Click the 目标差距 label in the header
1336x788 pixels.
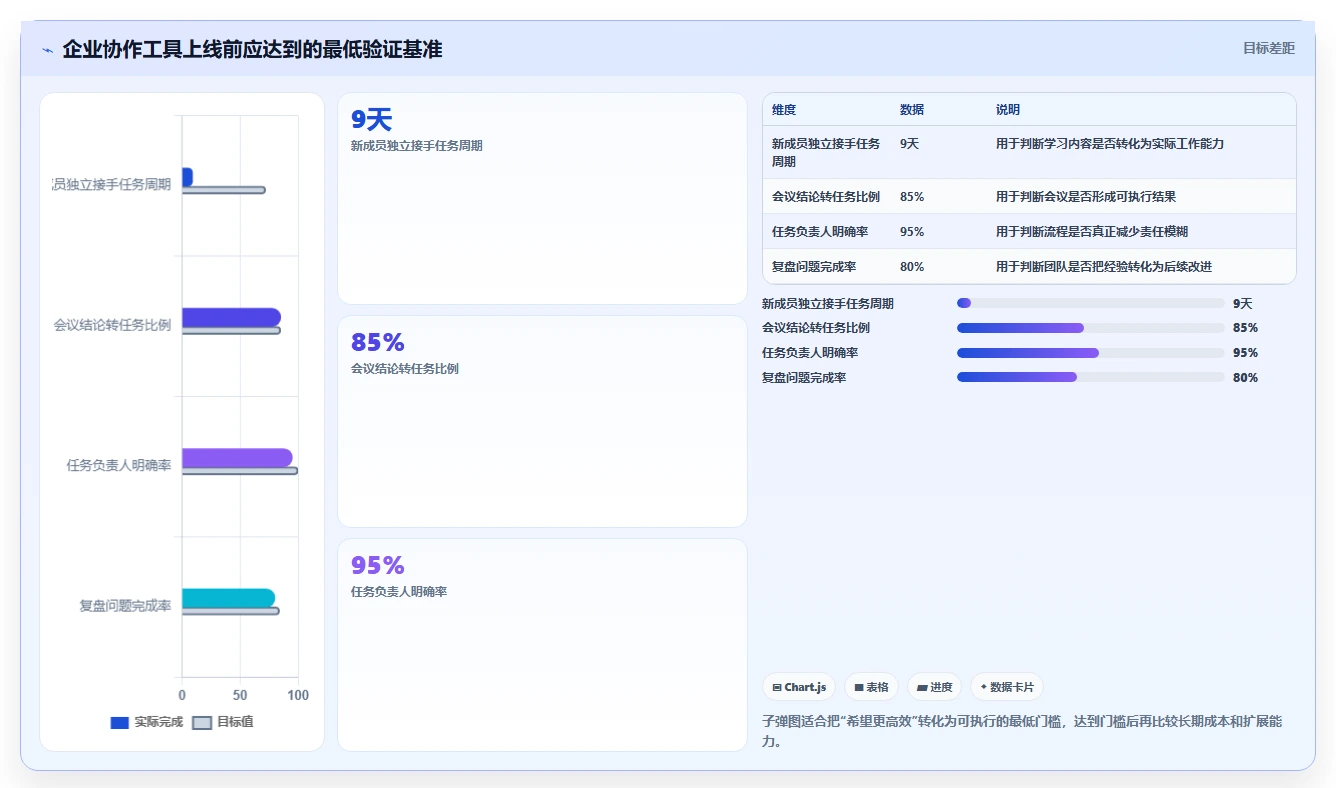tap(1268, 48)
